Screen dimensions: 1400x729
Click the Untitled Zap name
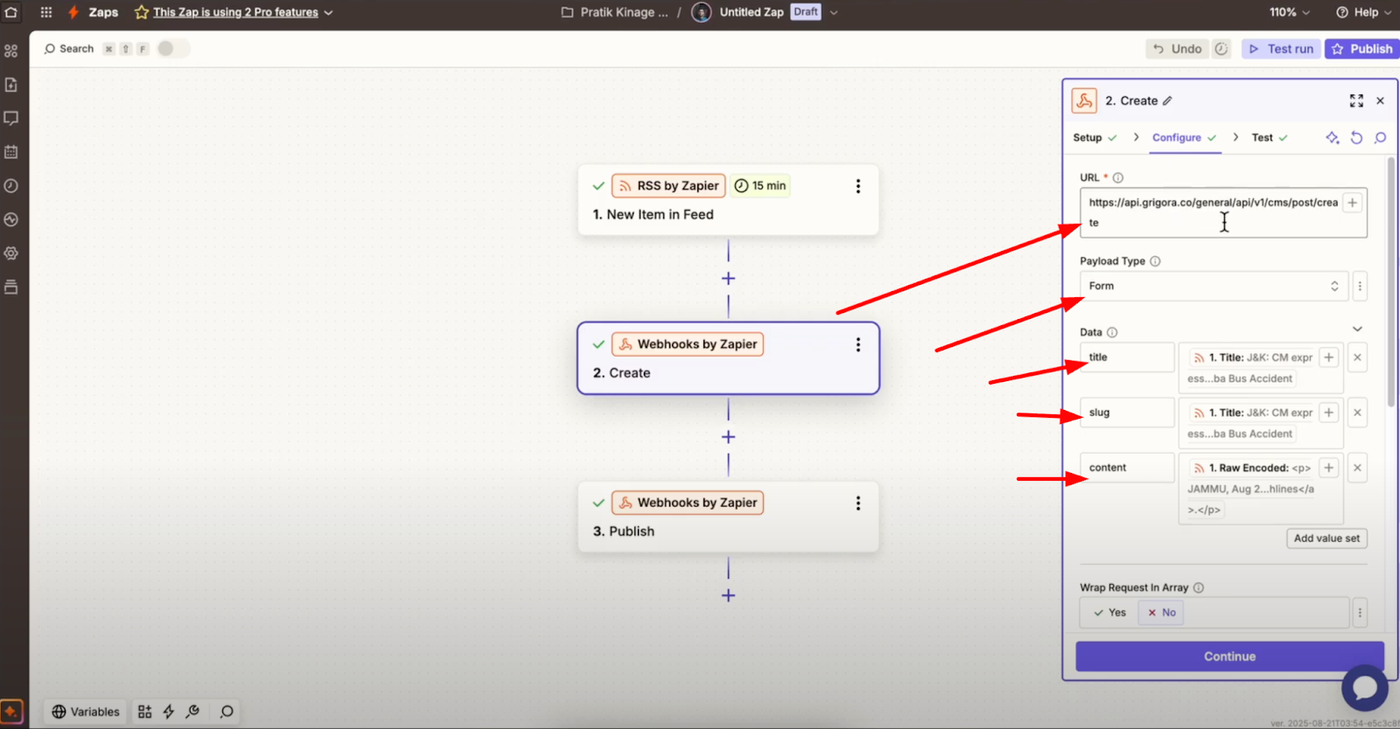(752, 13)
